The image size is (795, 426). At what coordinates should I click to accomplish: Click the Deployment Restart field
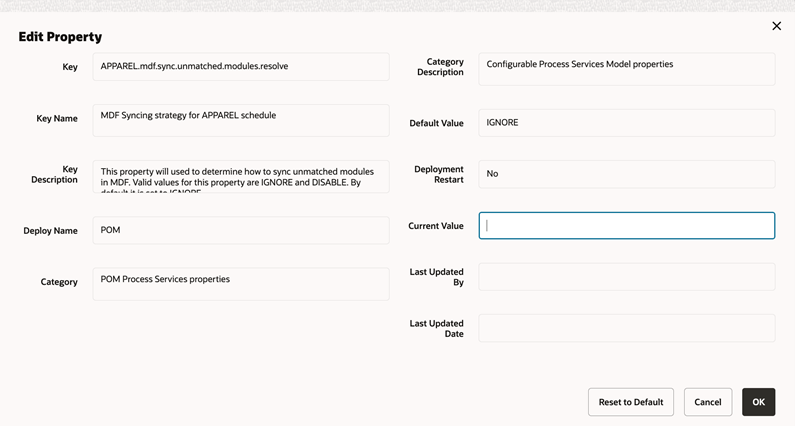click(x=626, y=174)
